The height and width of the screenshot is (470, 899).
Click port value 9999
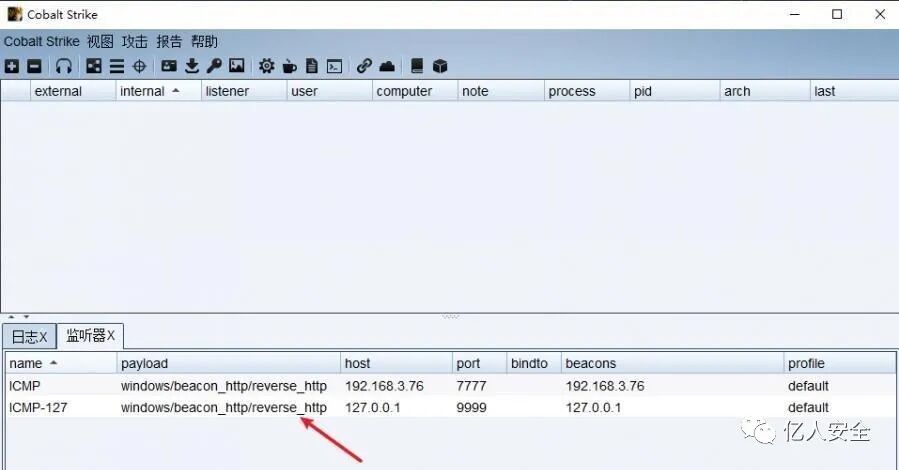tap(471, 408)
